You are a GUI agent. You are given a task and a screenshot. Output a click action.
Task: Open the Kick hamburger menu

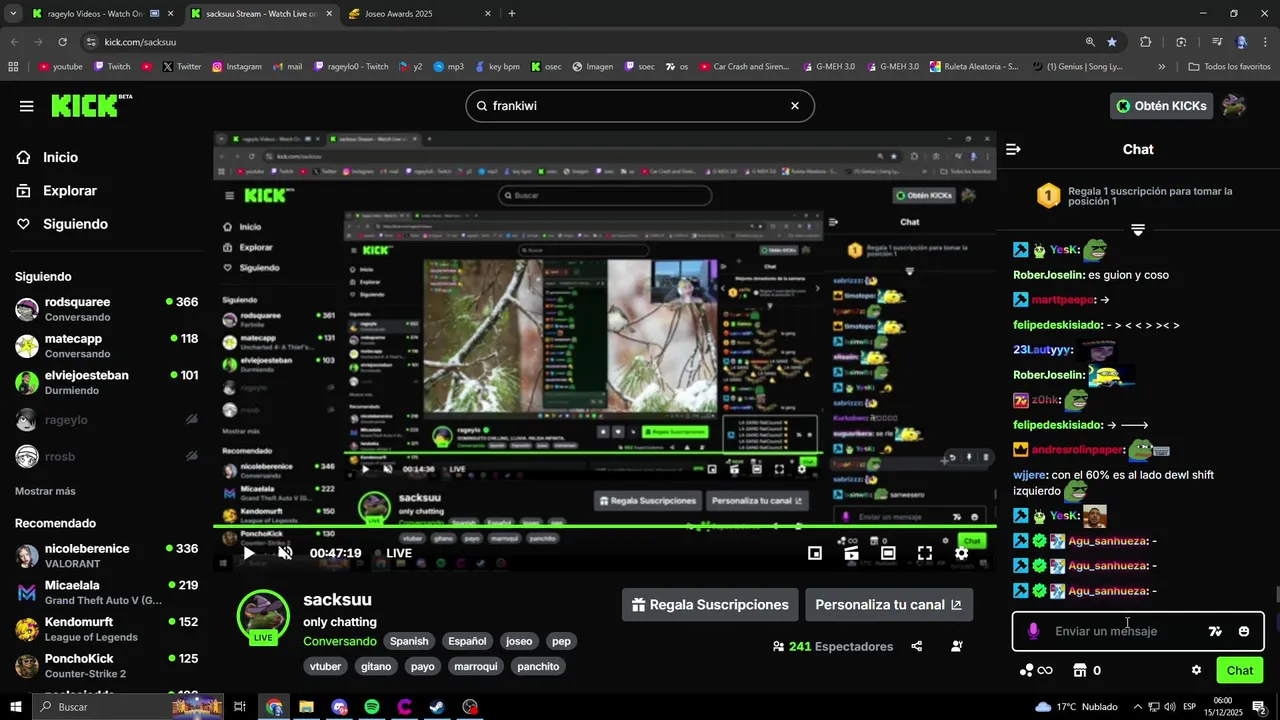click(x=26, y=106)
